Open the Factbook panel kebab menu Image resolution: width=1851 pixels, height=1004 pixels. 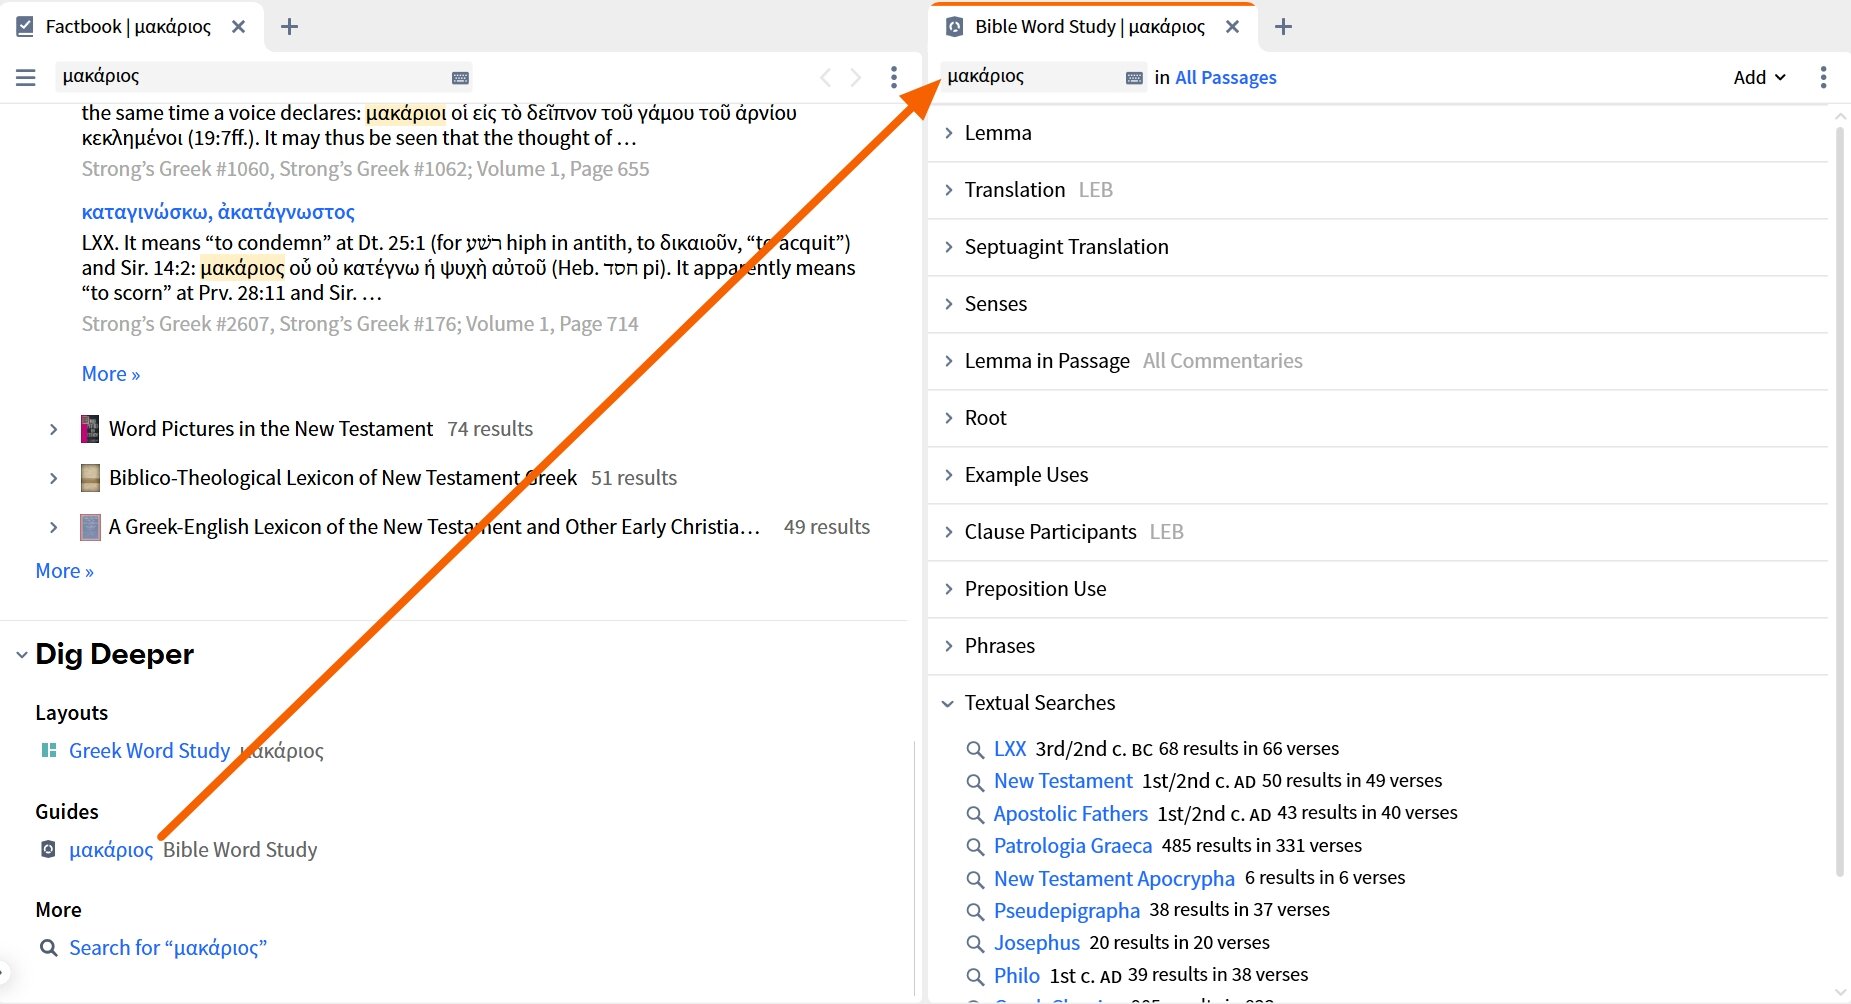893,77
